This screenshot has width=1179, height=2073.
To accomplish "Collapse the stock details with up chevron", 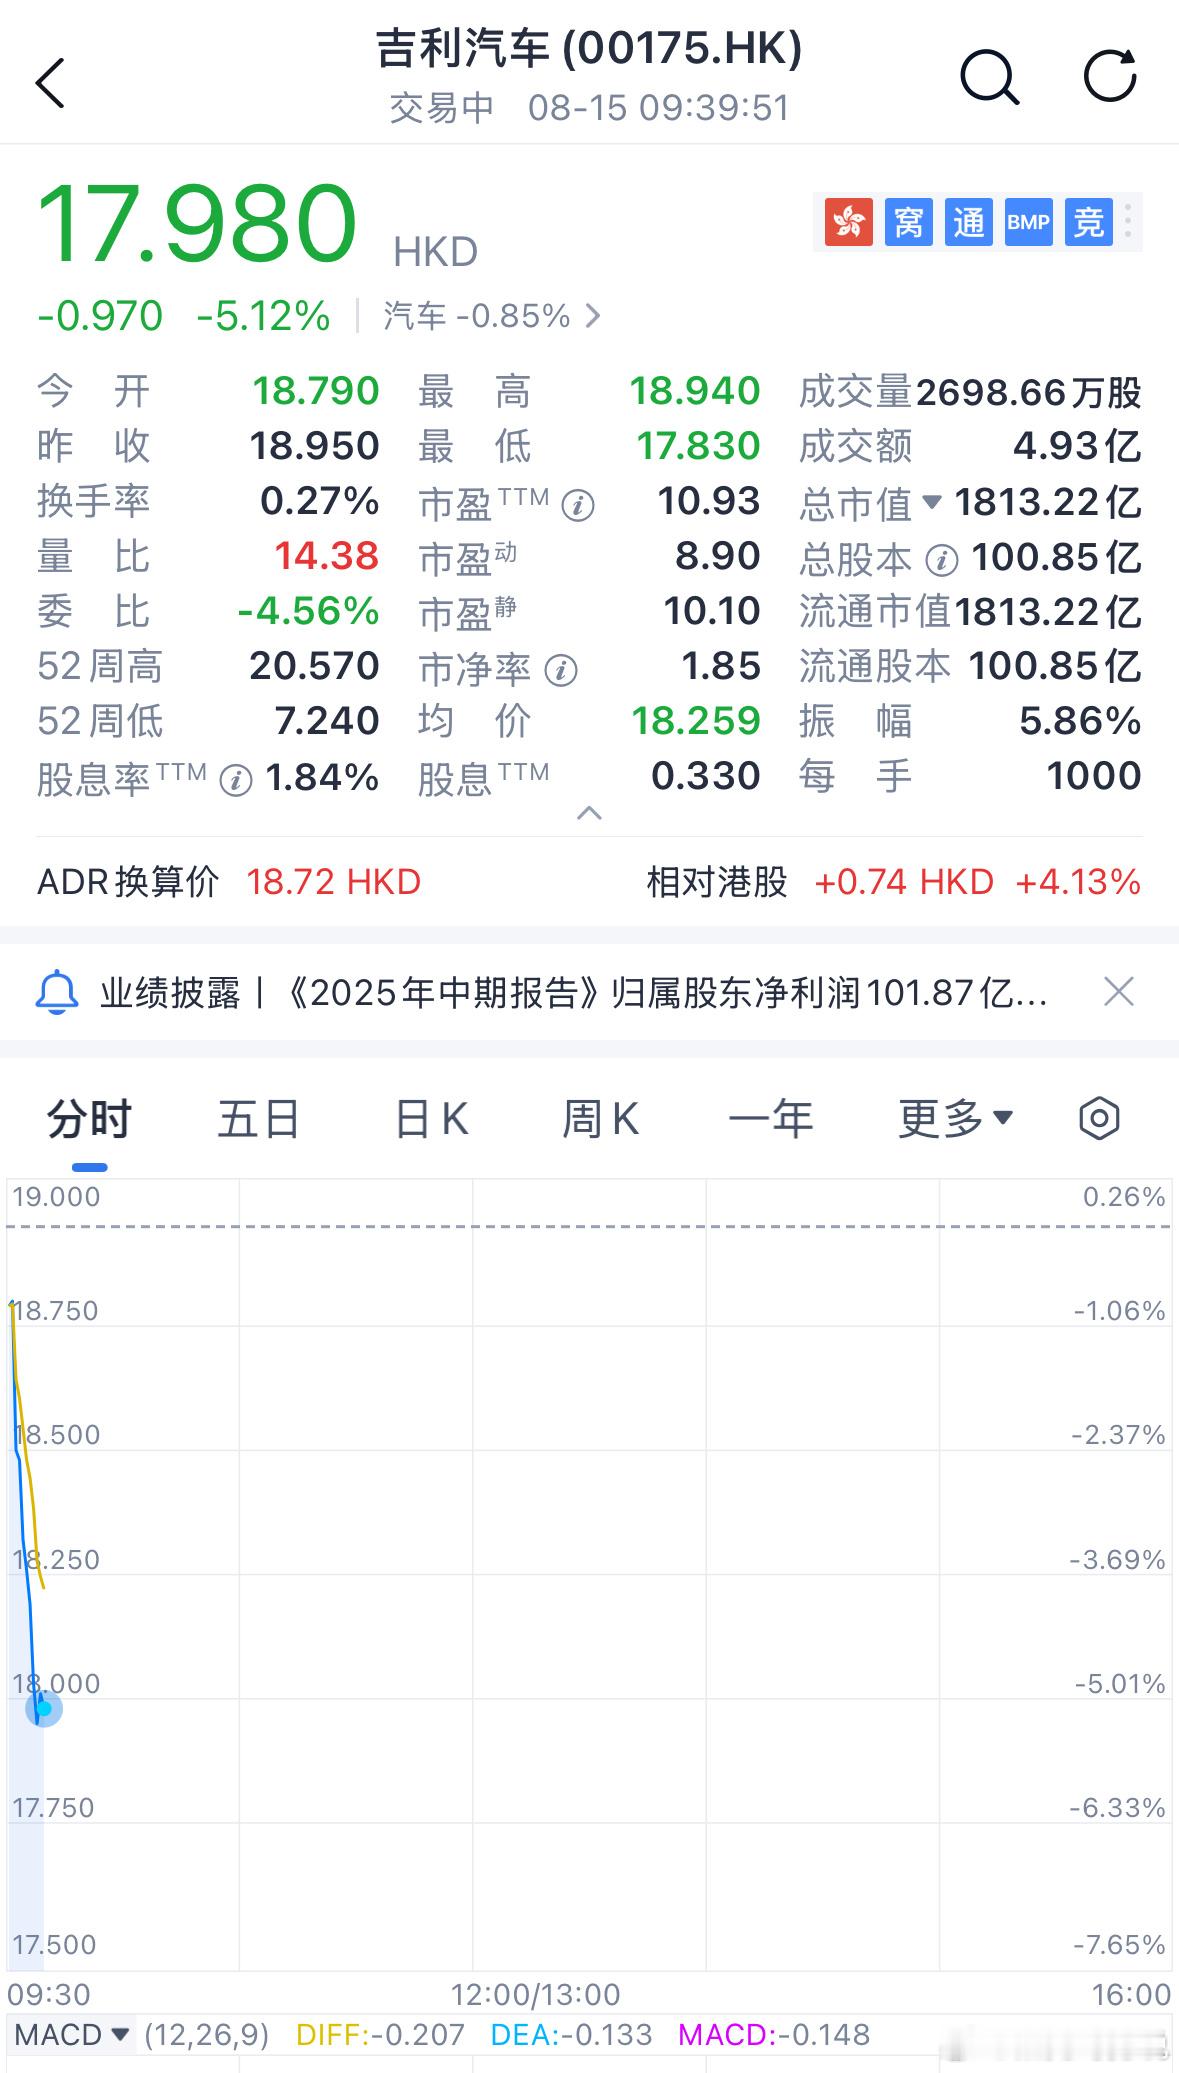I will pyautogui.click(x=590, y=813).
